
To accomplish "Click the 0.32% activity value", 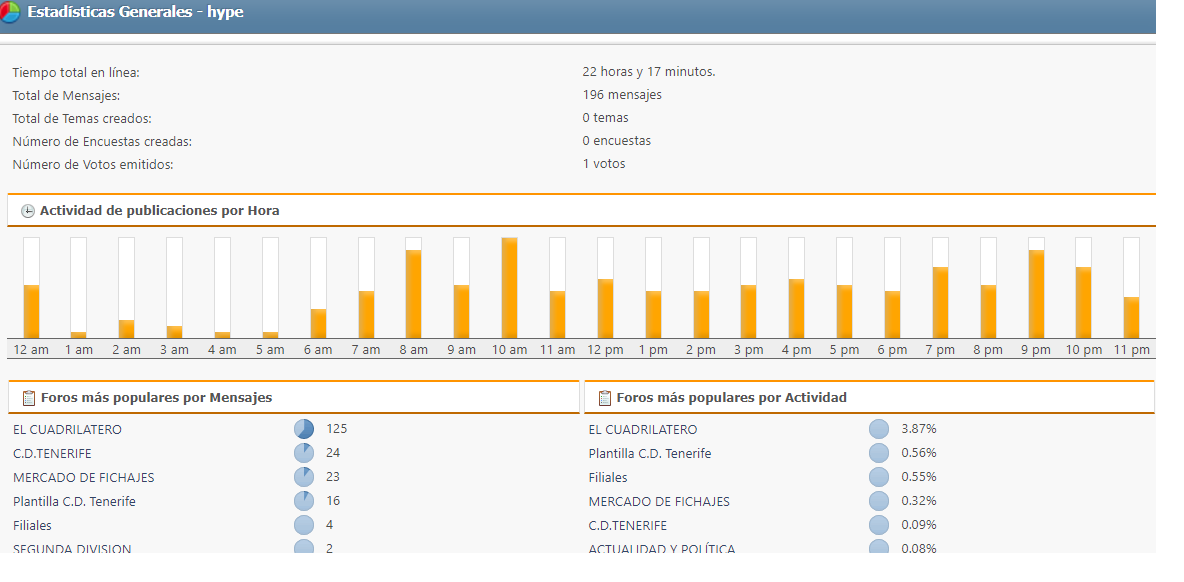I will point(919,500).
